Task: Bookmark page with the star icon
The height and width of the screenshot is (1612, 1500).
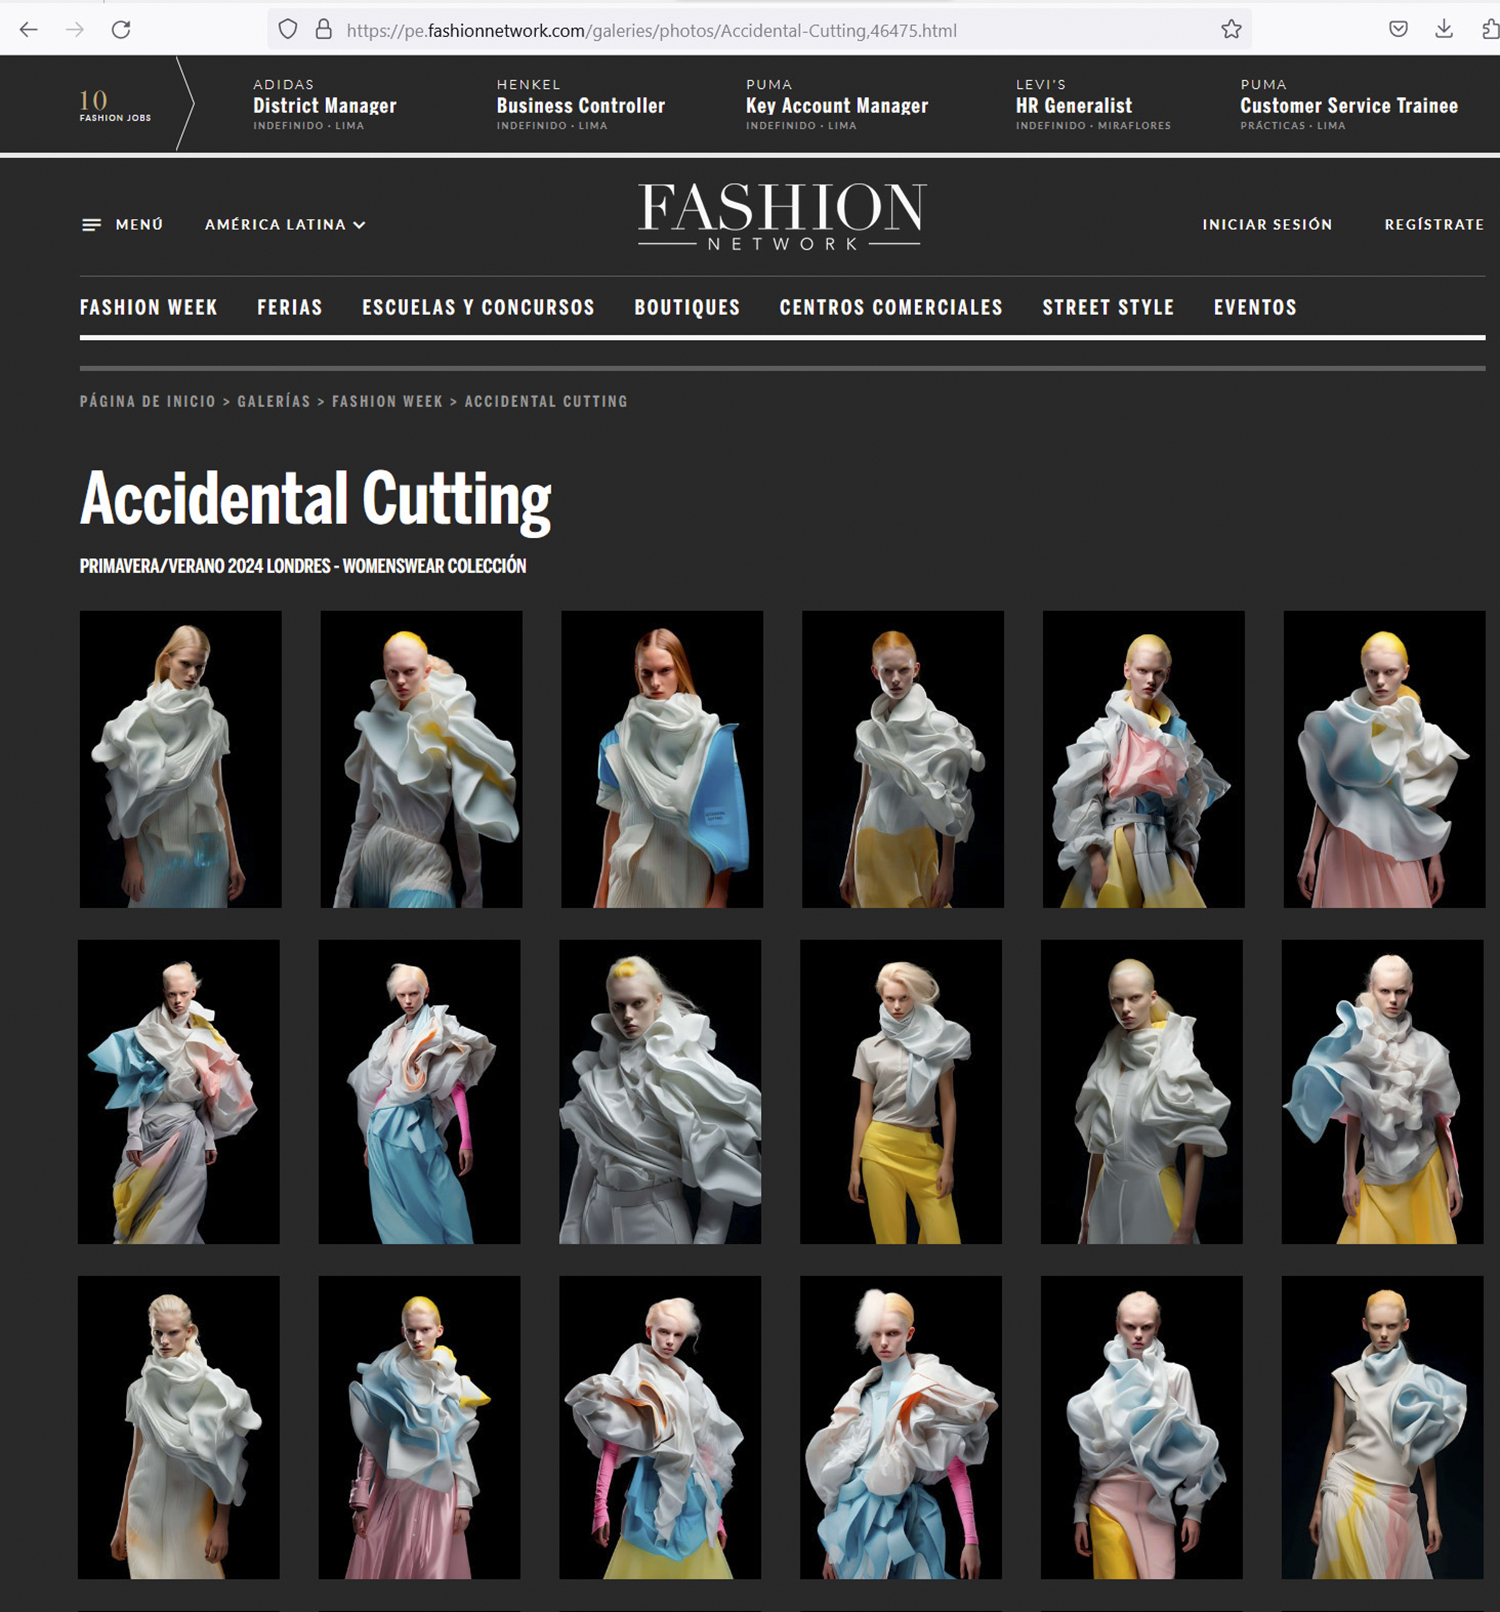Action: tap(1231, 30)
